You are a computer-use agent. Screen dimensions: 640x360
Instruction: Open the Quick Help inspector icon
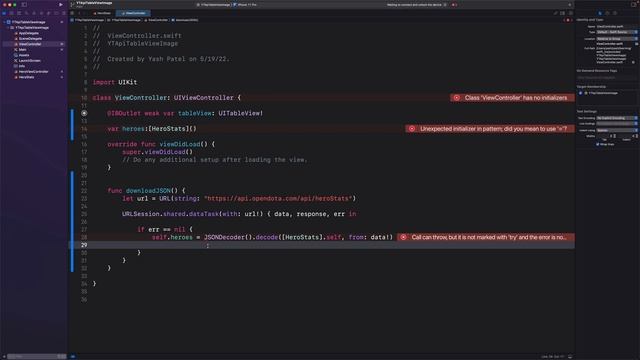(x=615, y=13)
